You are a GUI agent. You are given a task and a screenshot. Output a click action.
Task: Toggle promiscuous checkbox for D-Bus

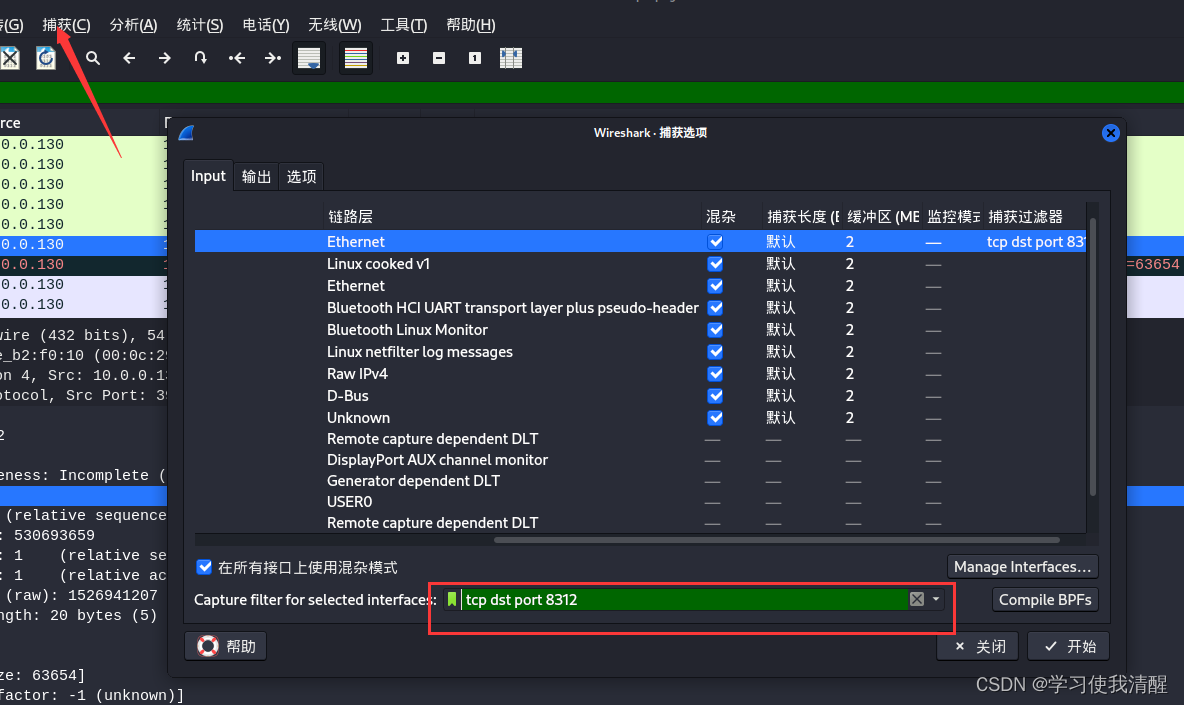coord(715,396)
